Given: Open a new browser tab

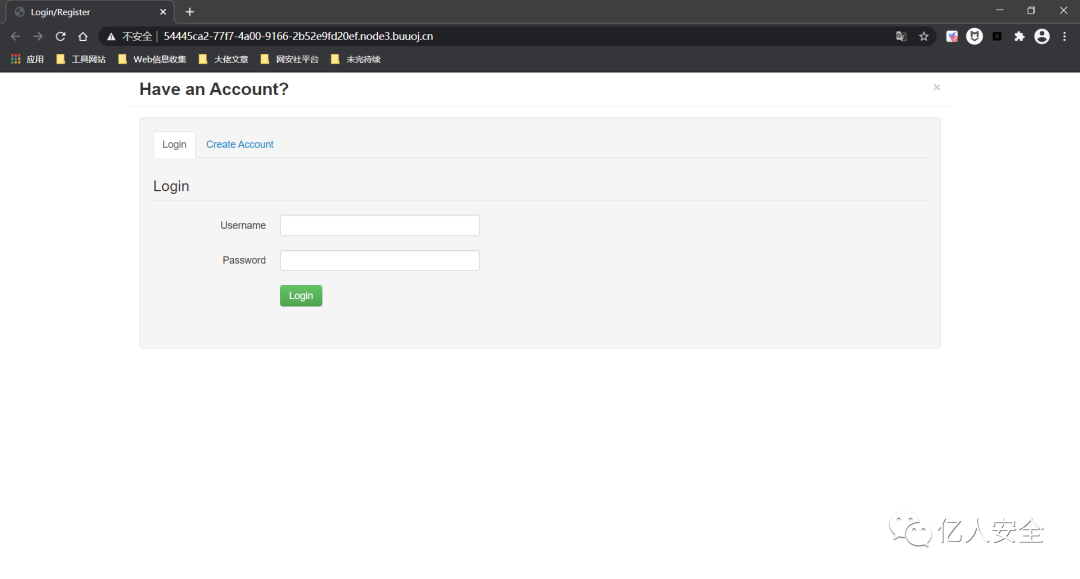Looking at the screenshot, I should [189, 12].
